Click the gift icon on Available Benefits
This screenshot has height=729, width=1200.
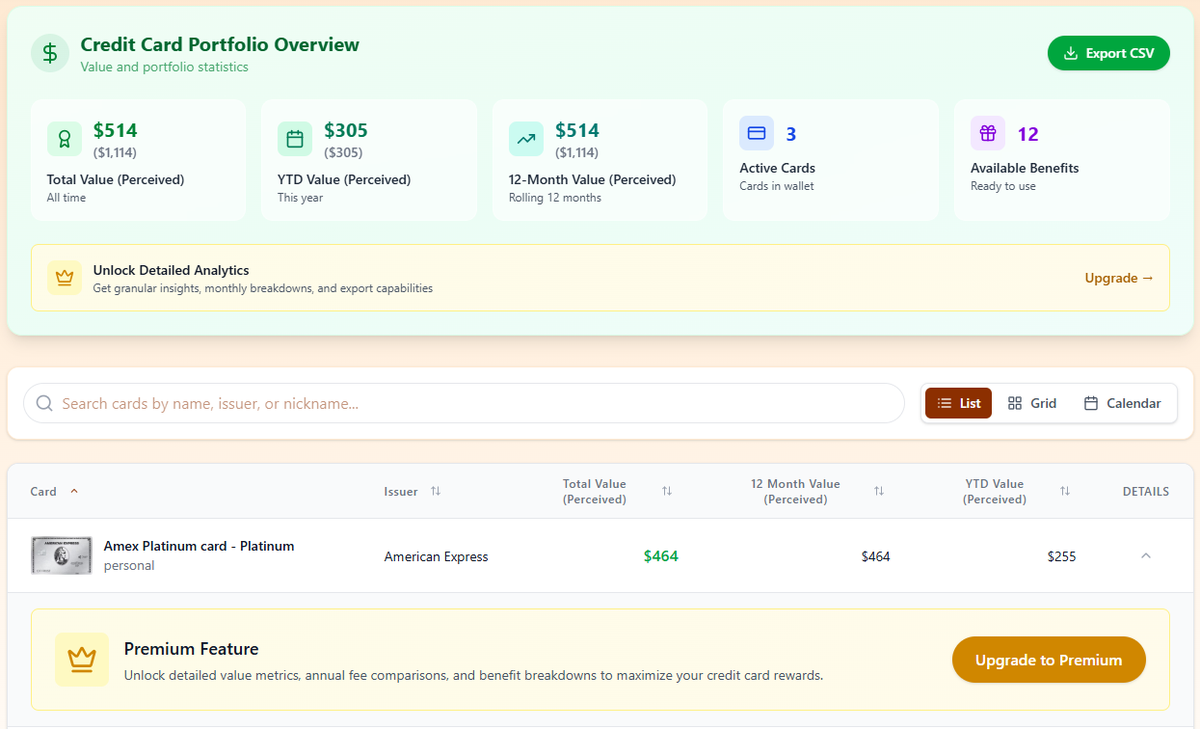987,133
